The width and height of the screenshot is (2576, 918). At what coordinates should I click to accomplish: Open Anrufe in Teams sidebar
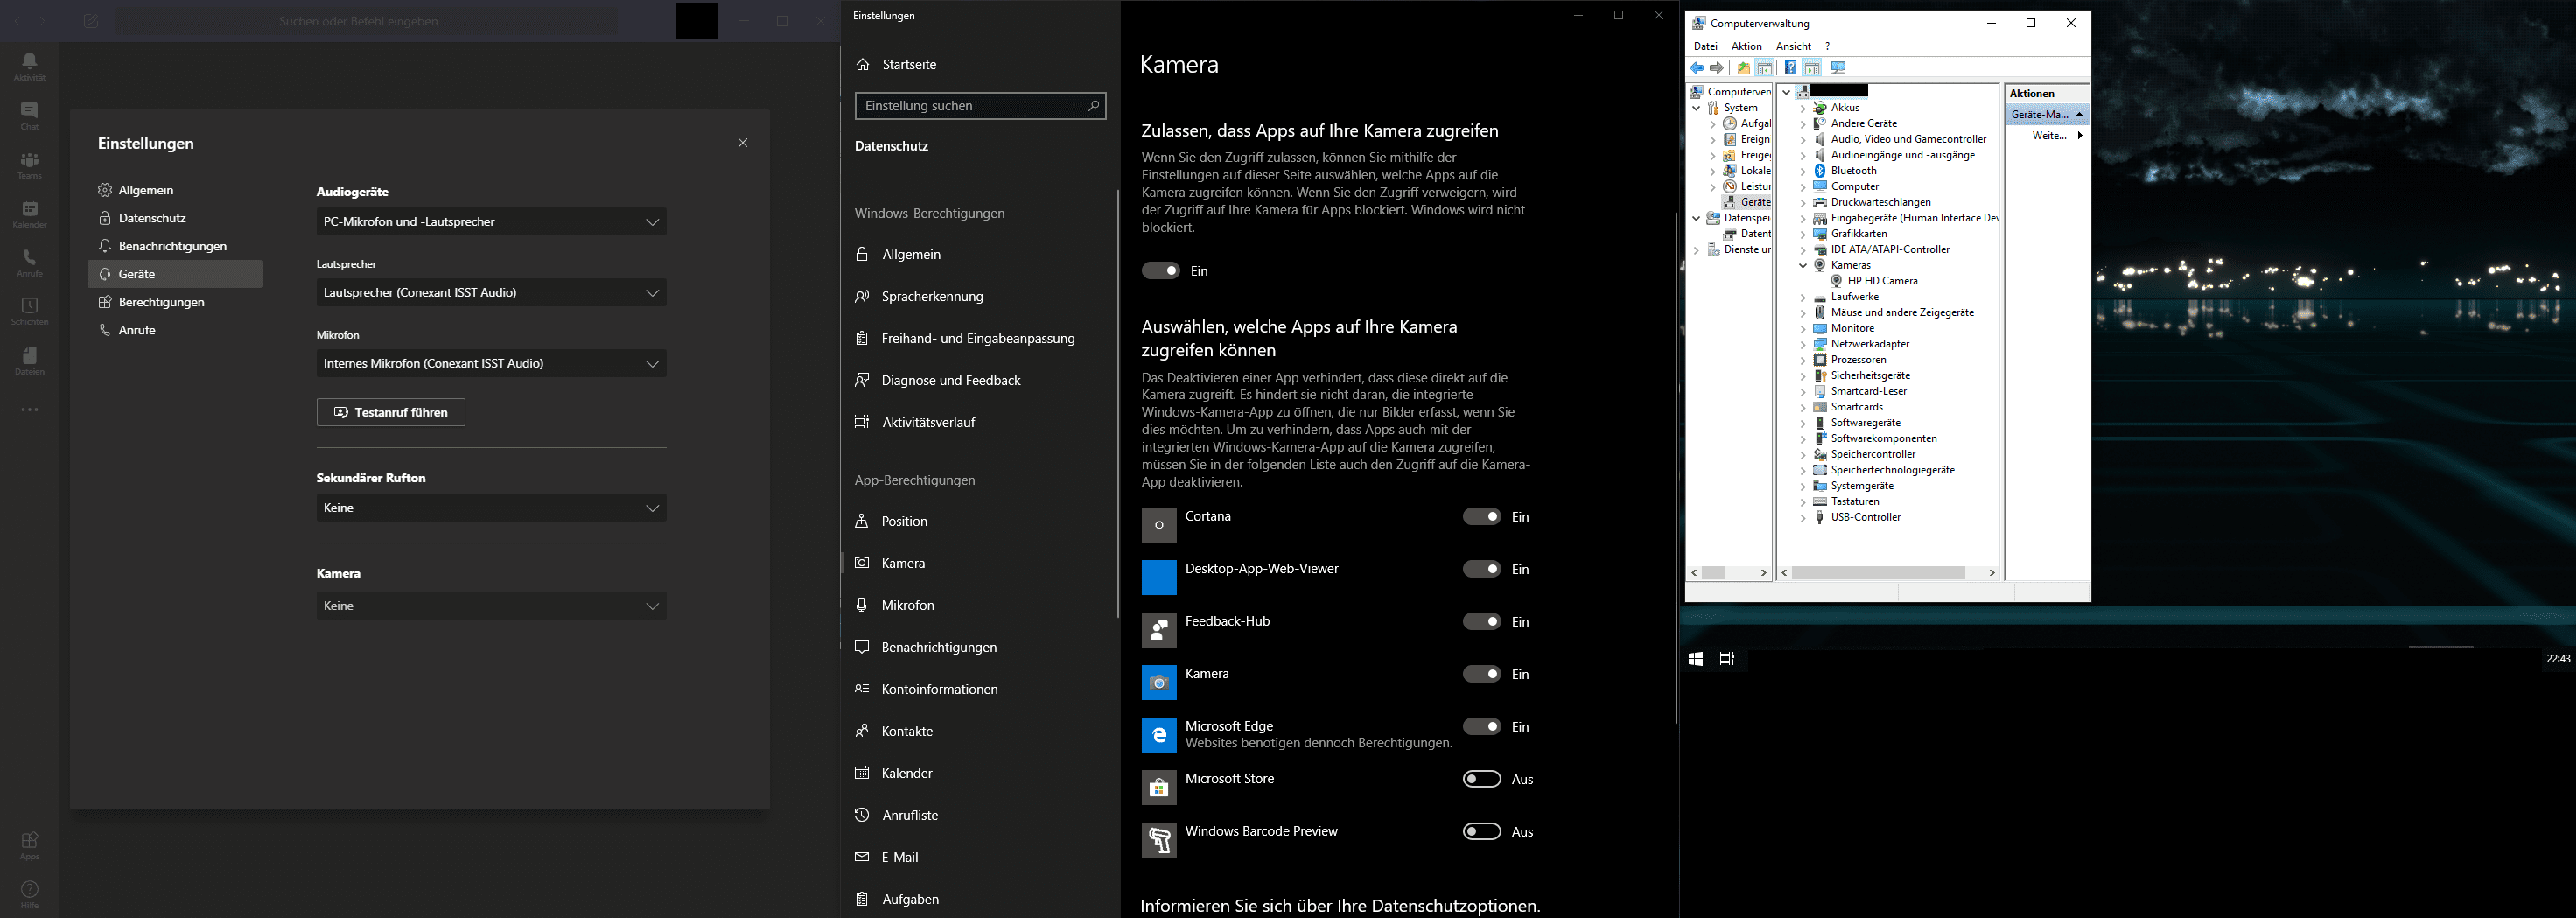(30, 263)
